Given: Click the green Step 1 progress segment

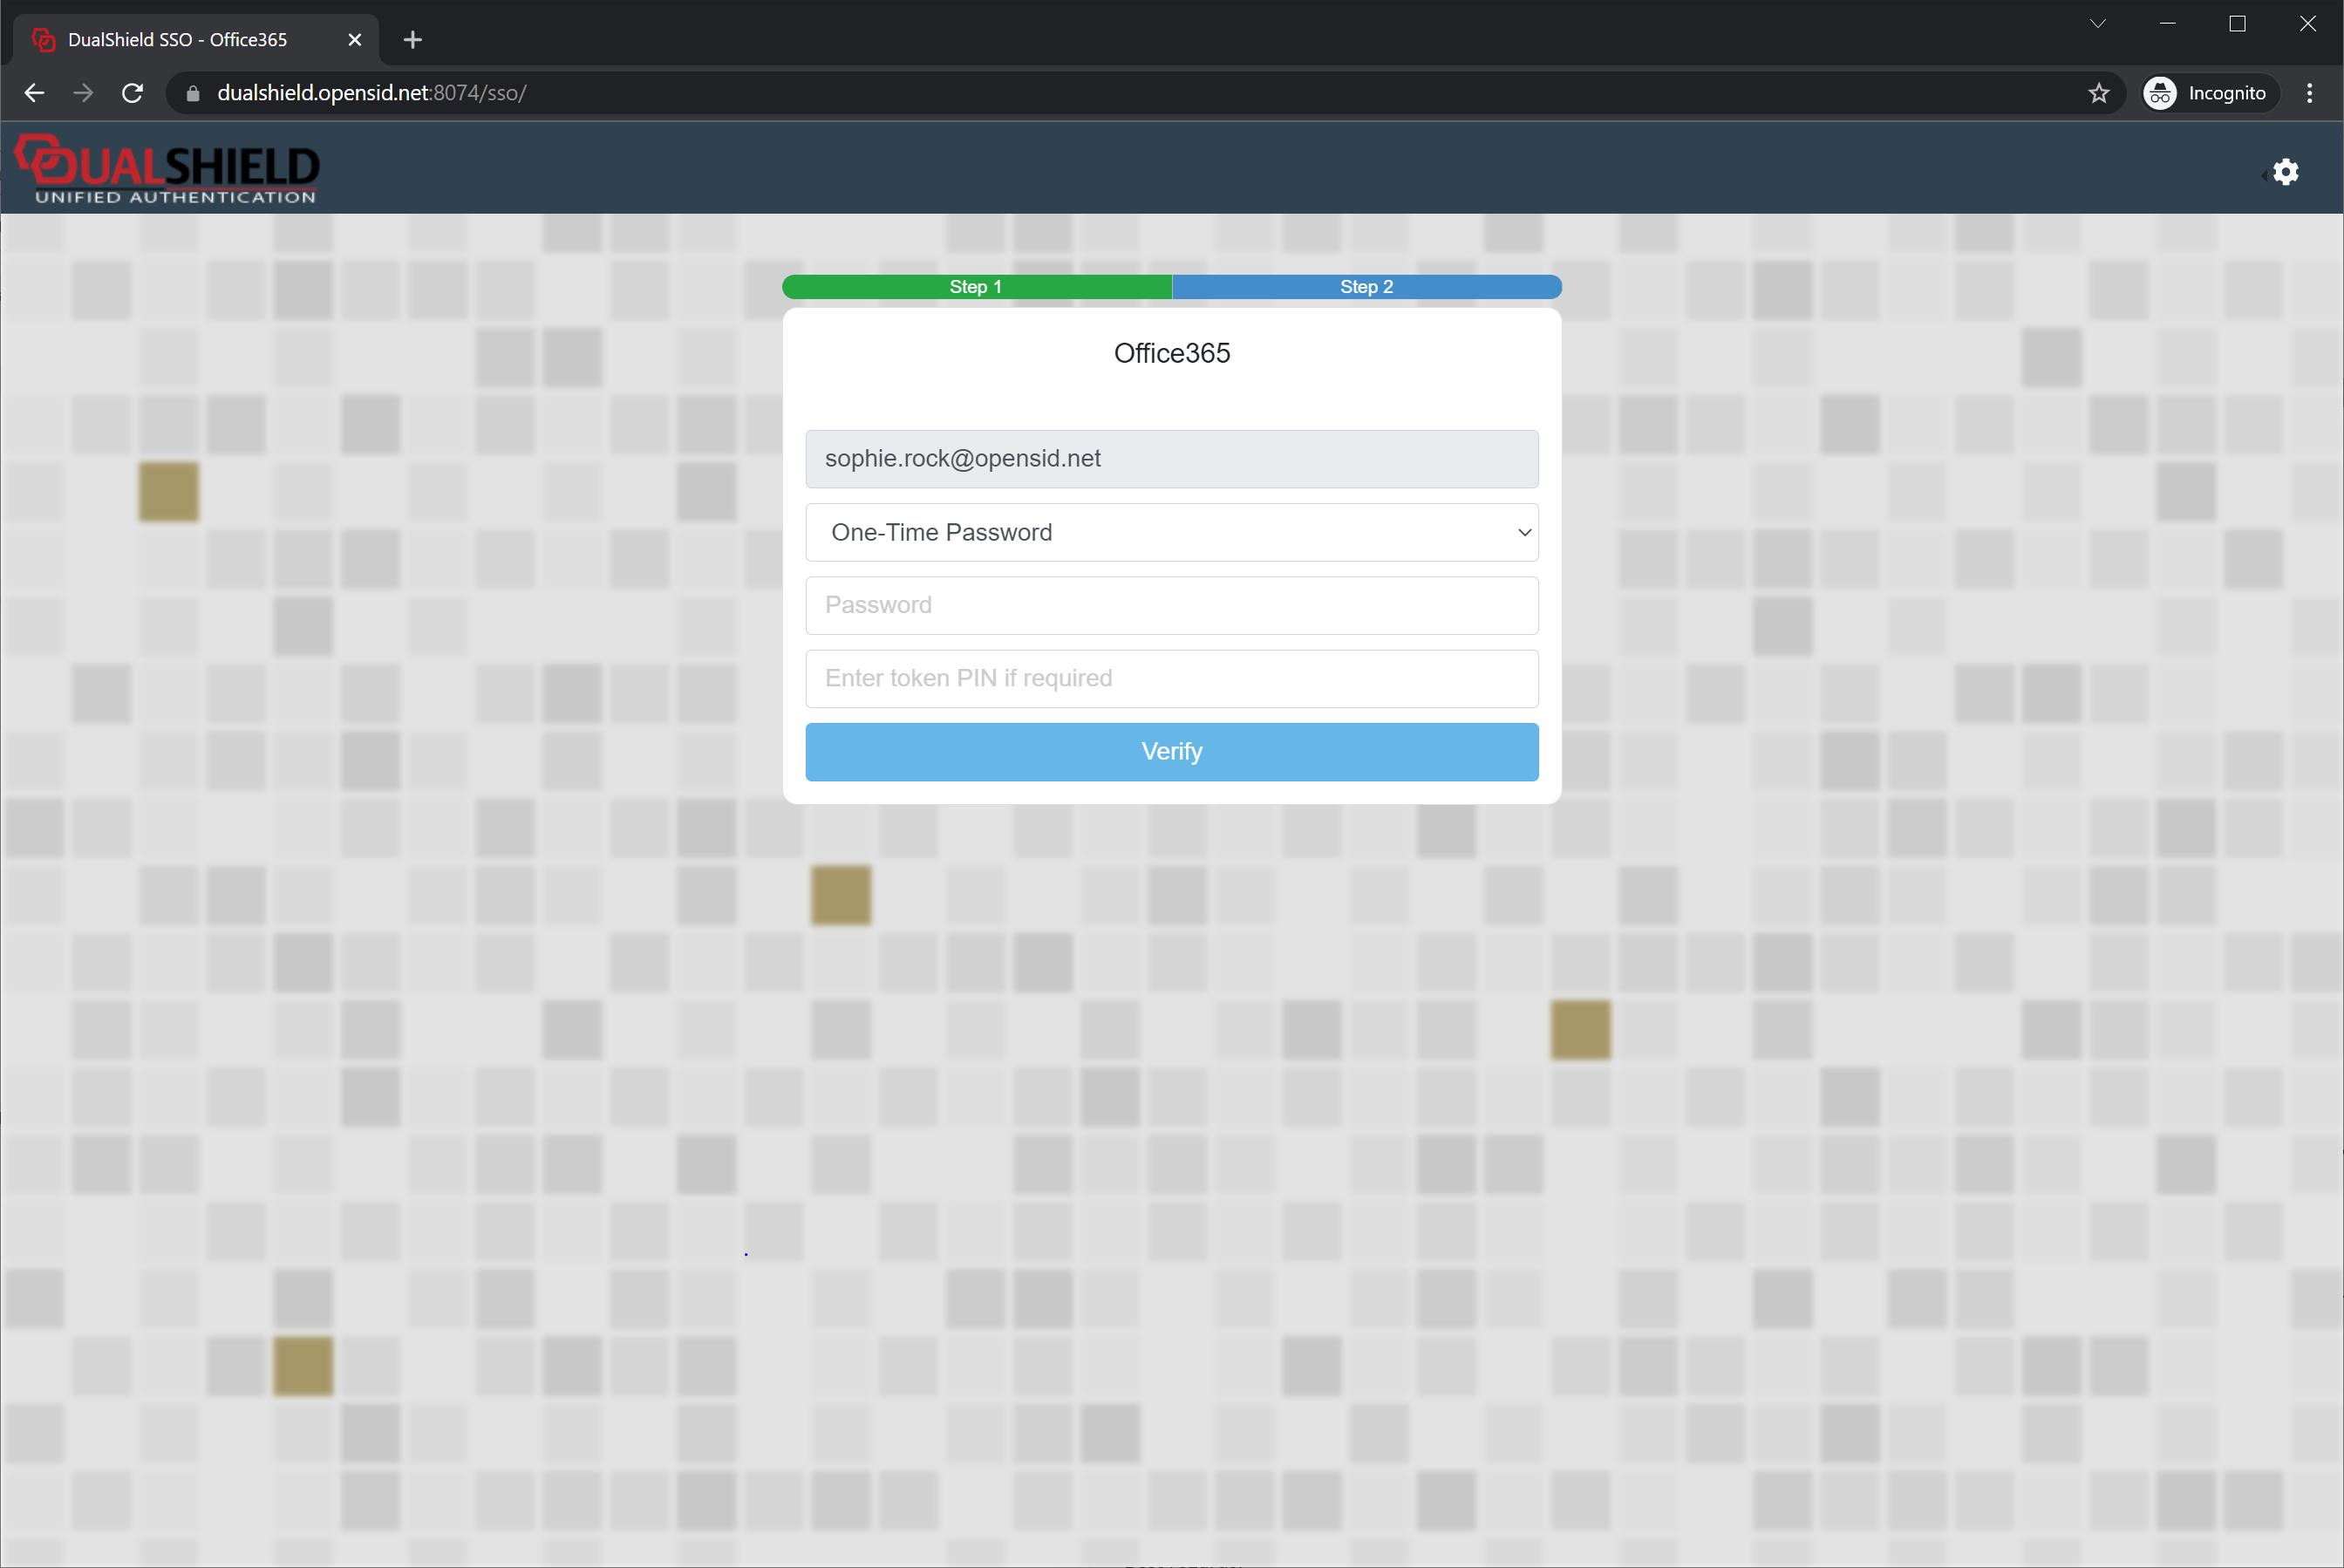Looking at the screenshot, I should pyautogui.click(x=976, y=287).
